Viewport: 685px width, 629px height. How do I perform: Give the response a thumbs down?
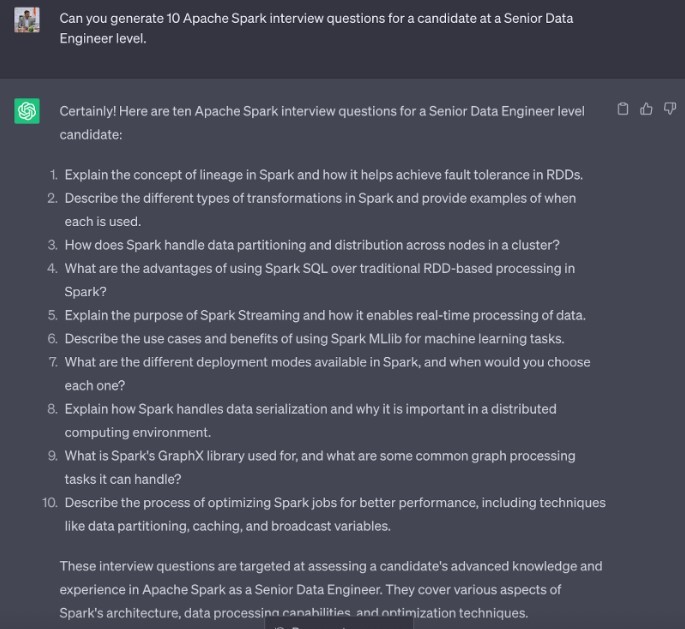click(x=669, y=109)
